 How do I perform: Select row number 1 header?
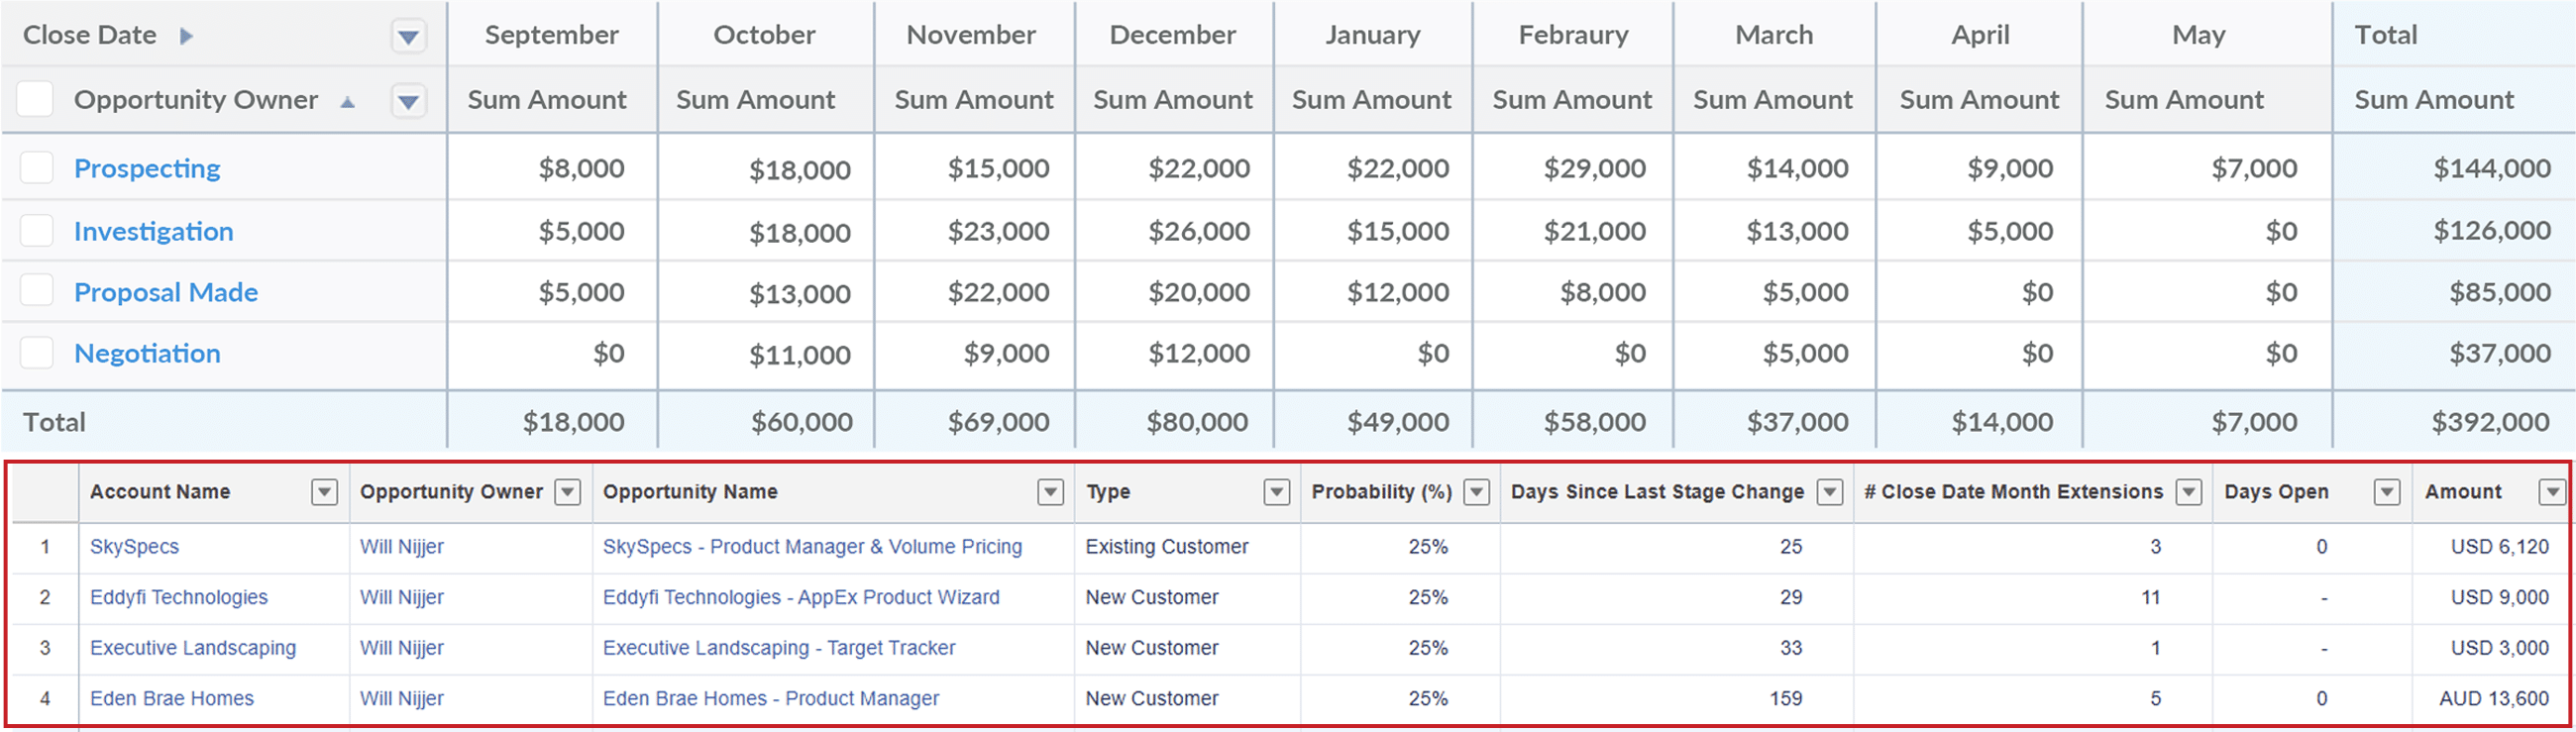45,547
